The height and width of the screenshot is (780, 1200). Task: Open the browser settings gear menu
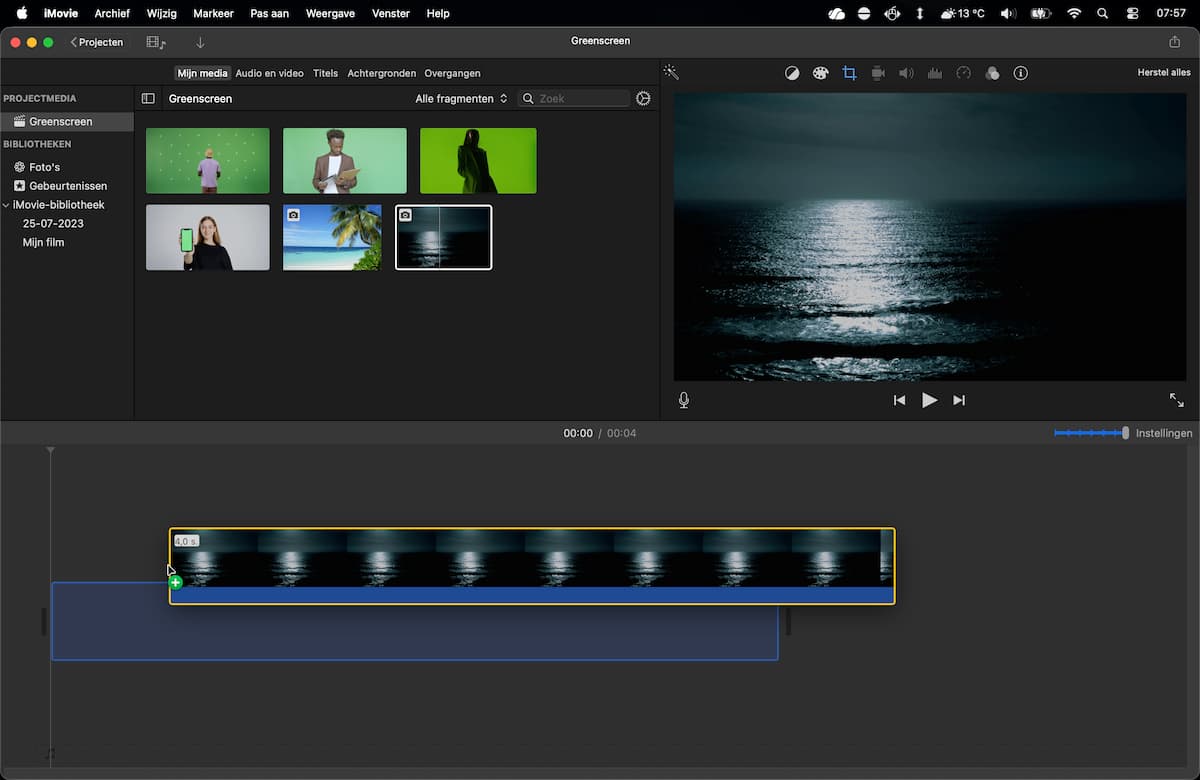(x=643, y=99)
